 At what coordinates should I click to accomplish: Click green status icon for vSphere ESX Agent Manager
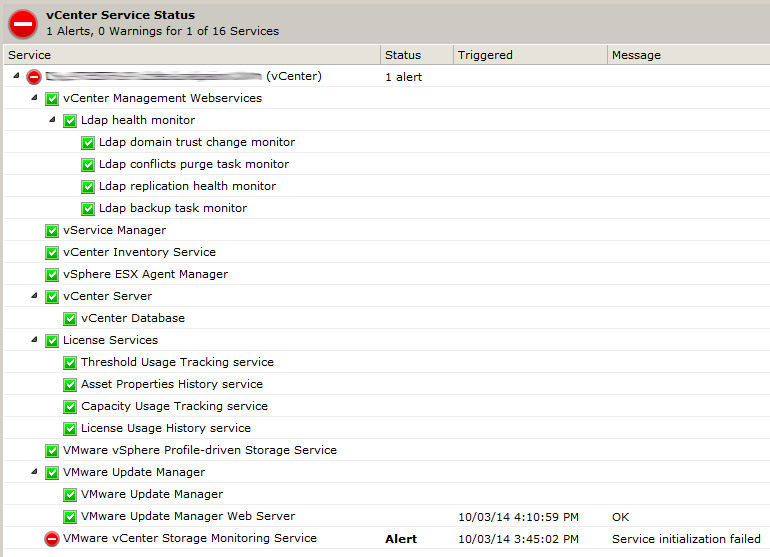click(x=52, y=275)
